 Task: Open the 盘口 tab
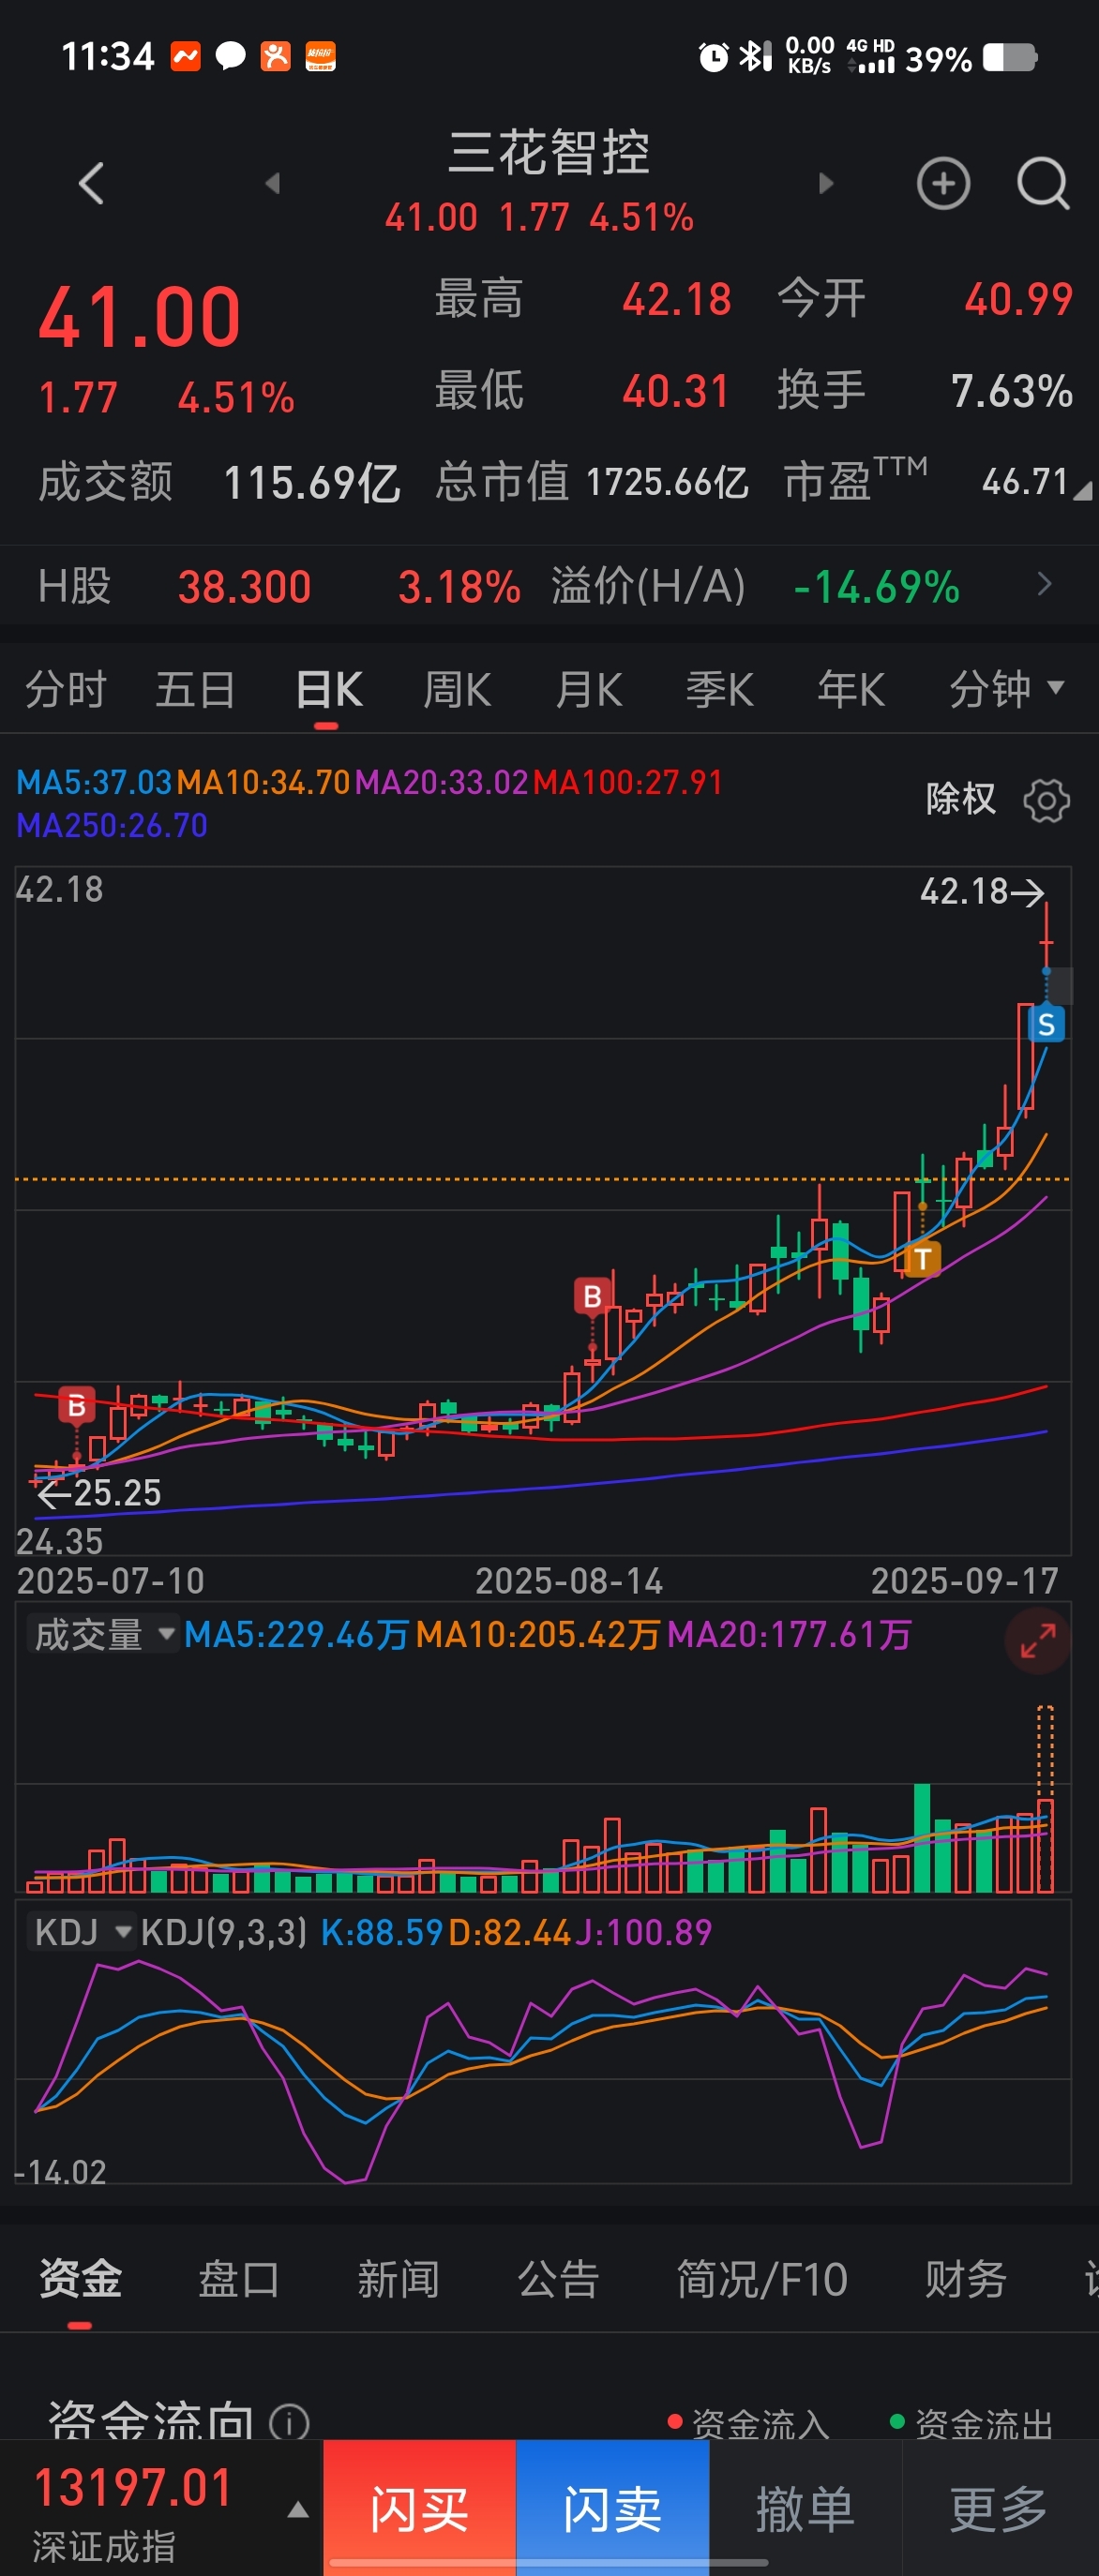239,2279
